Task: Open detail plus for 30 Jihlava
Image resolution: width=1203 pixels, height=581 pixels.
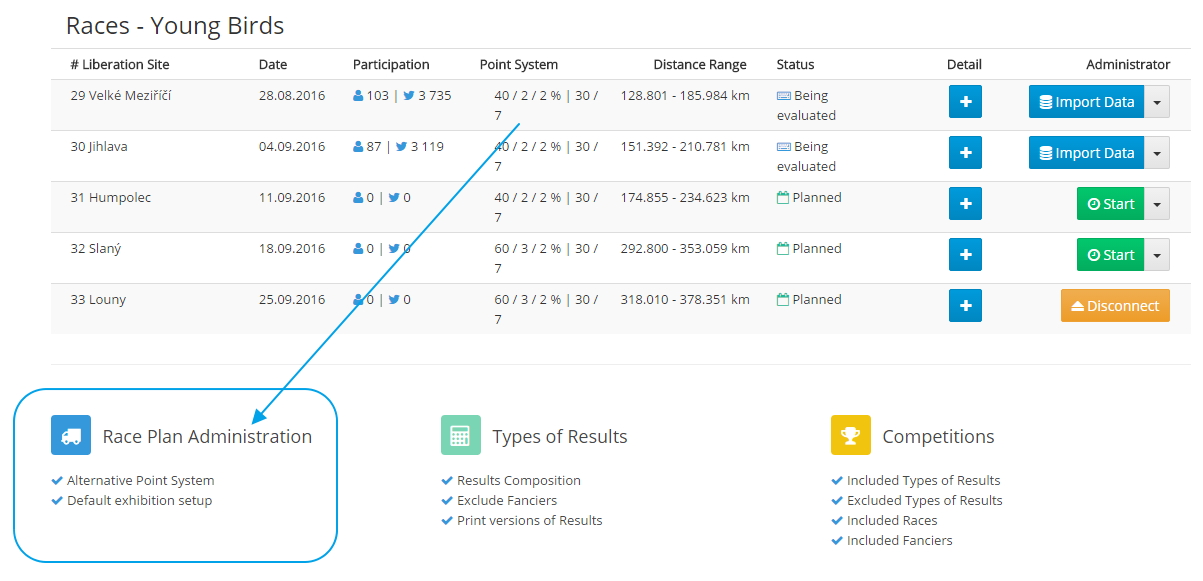Action: pos(965,153)
